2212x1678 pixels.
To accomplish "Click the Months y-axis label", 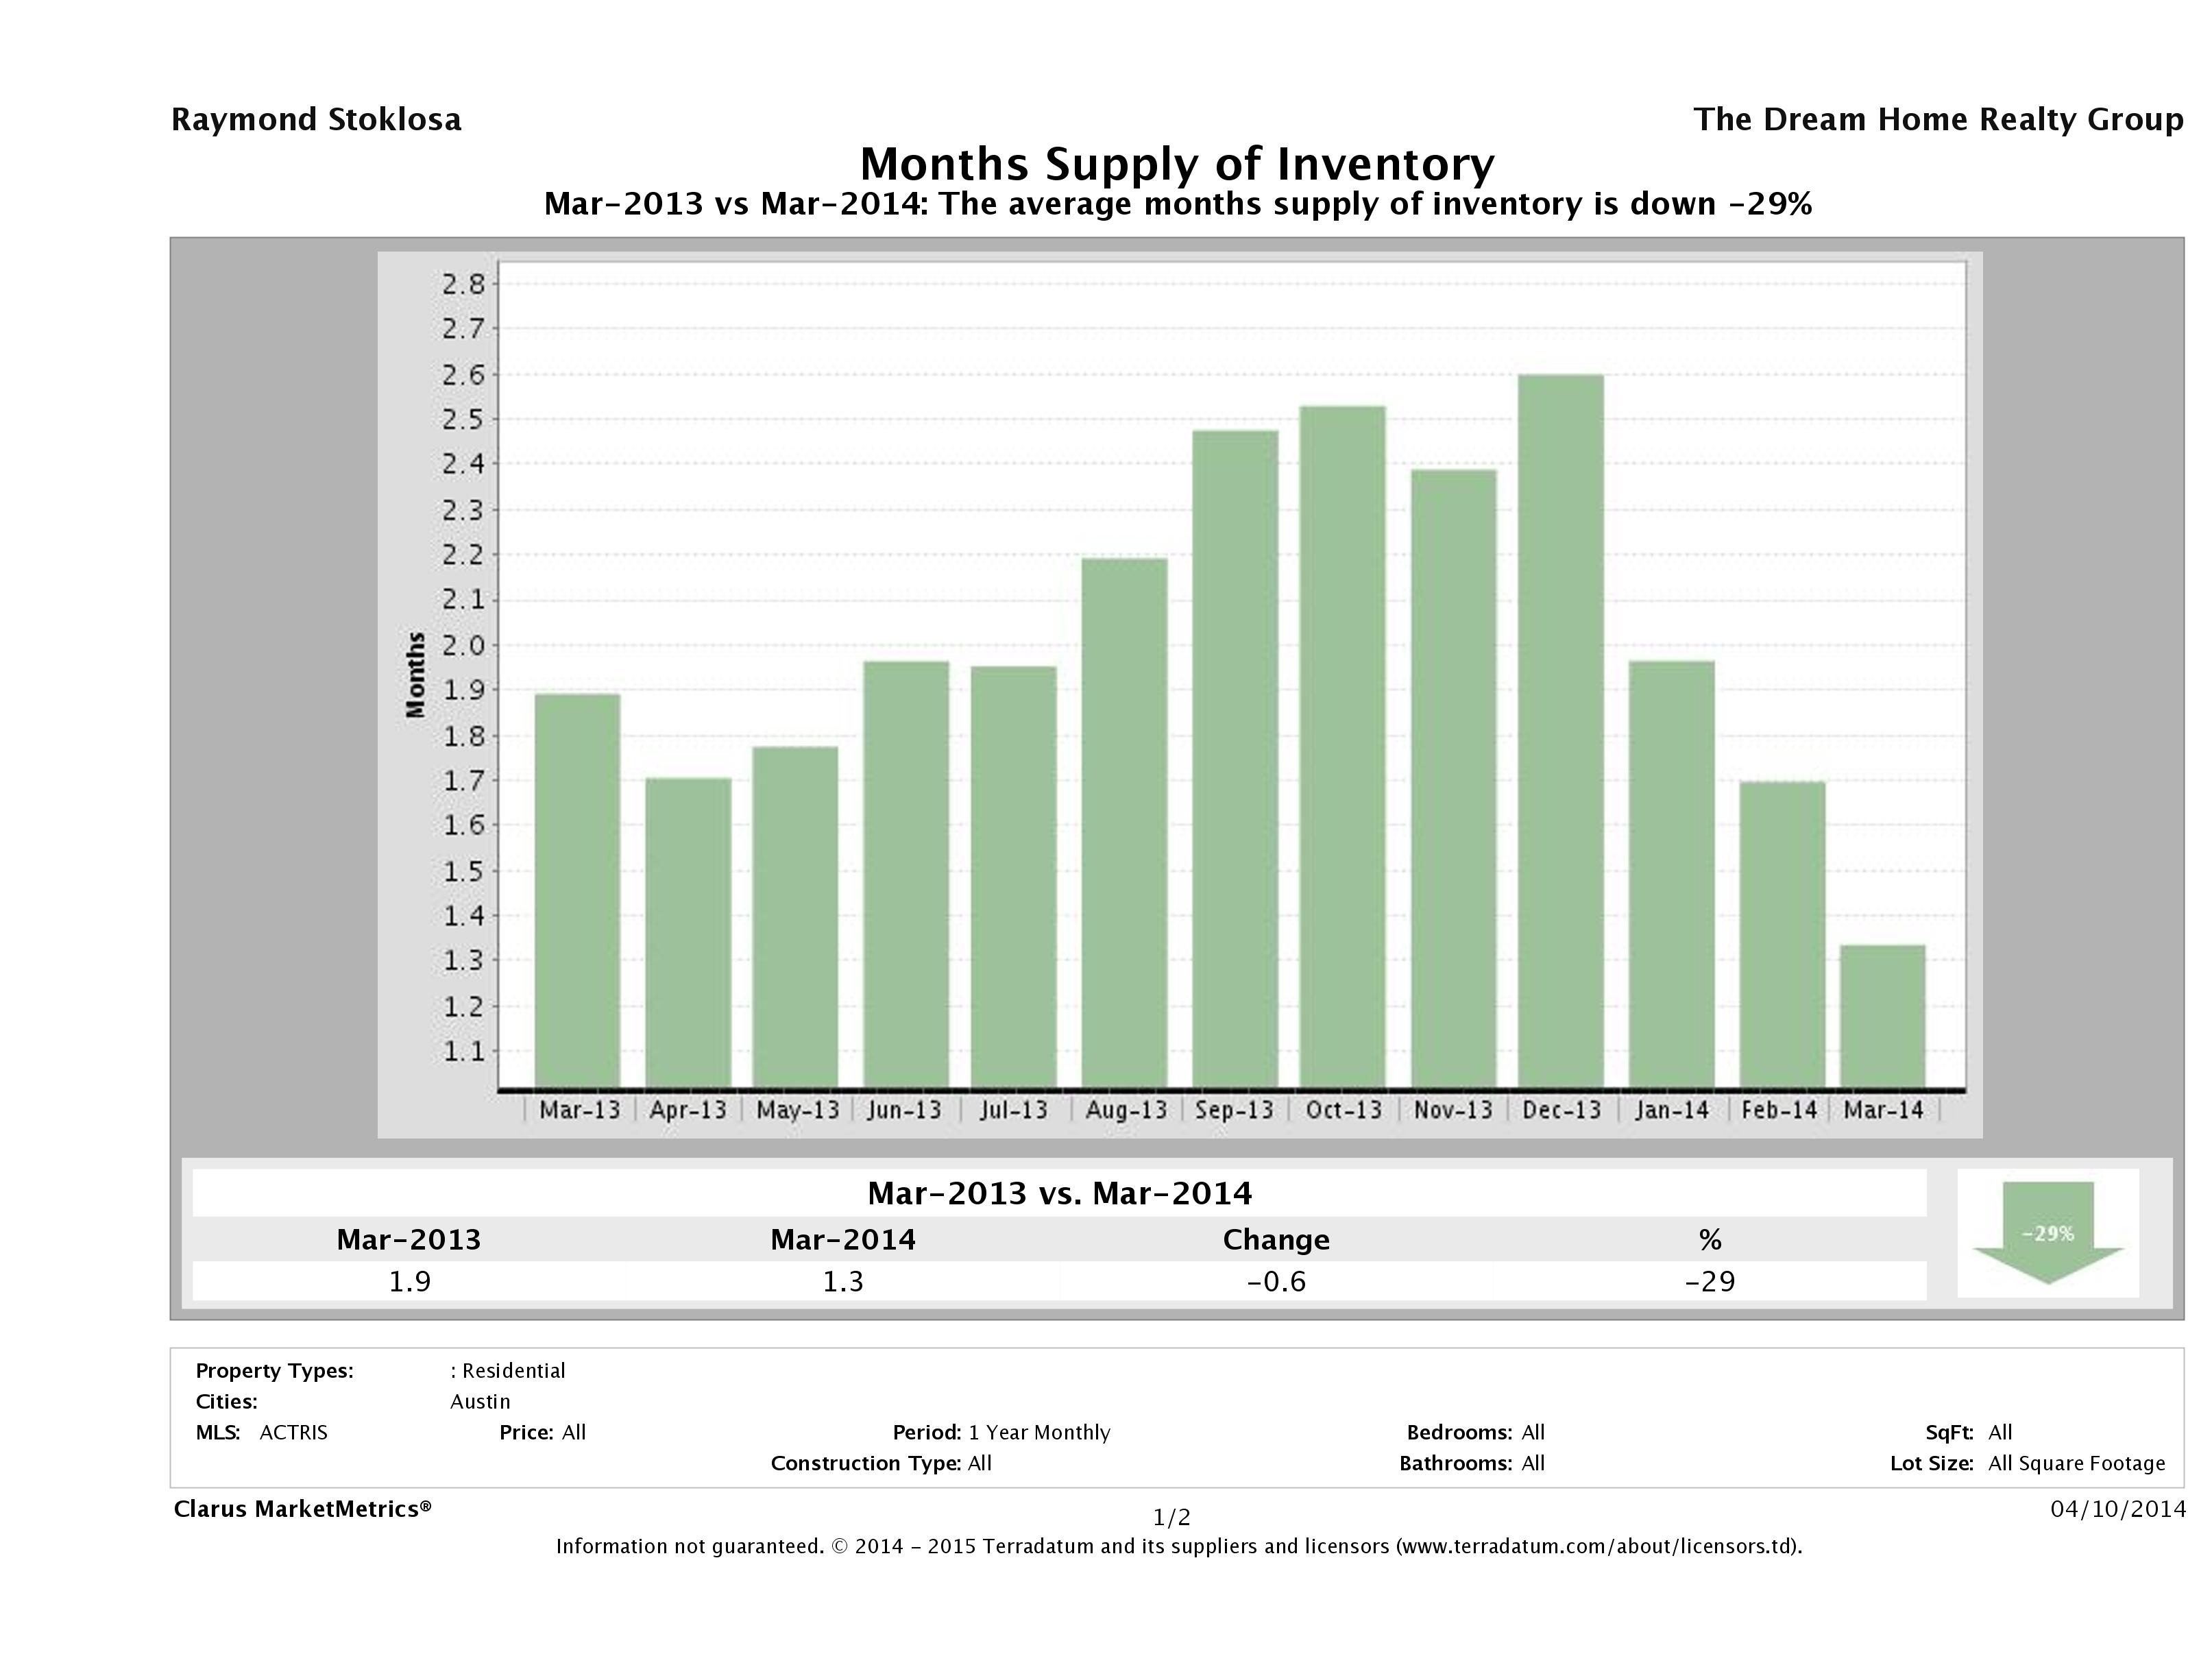I will pos(416,675).
